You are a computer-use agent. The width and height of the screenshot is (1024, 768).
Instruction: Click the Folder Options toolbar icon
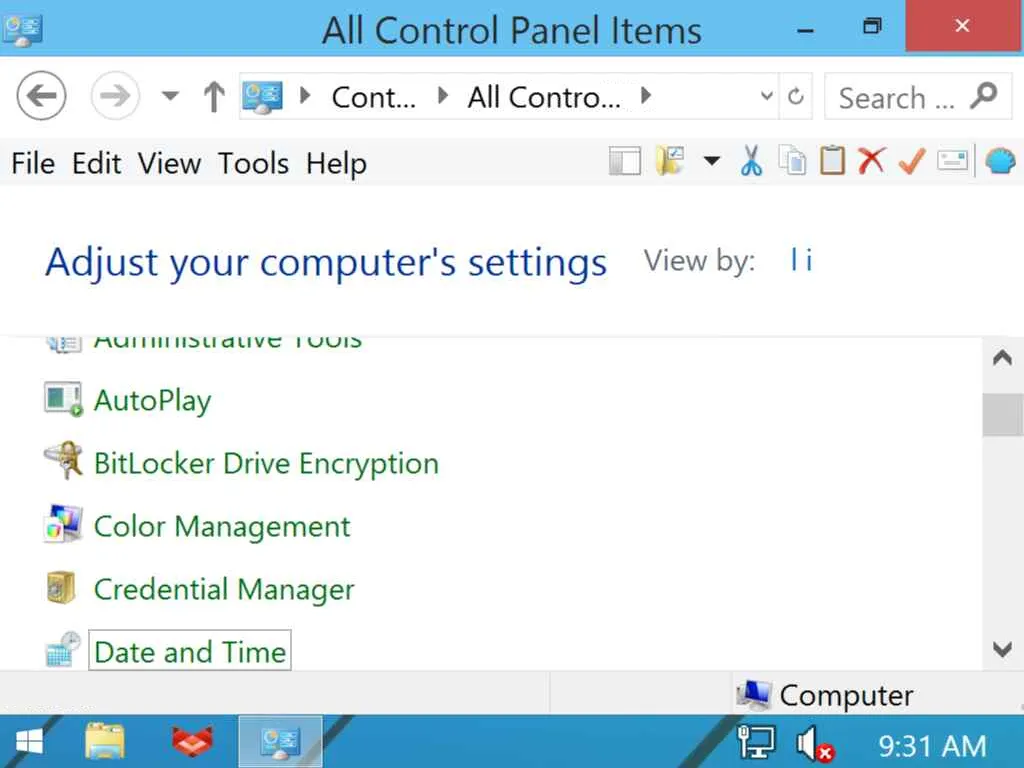click(669, 161)
